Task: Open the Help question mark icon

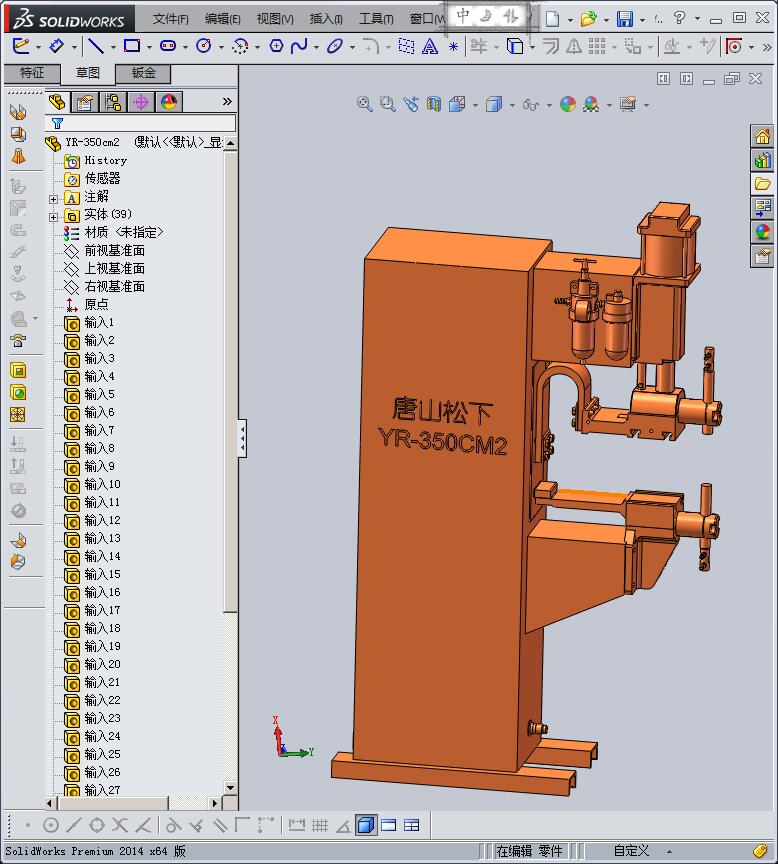Action: click(x=679, y=18)
